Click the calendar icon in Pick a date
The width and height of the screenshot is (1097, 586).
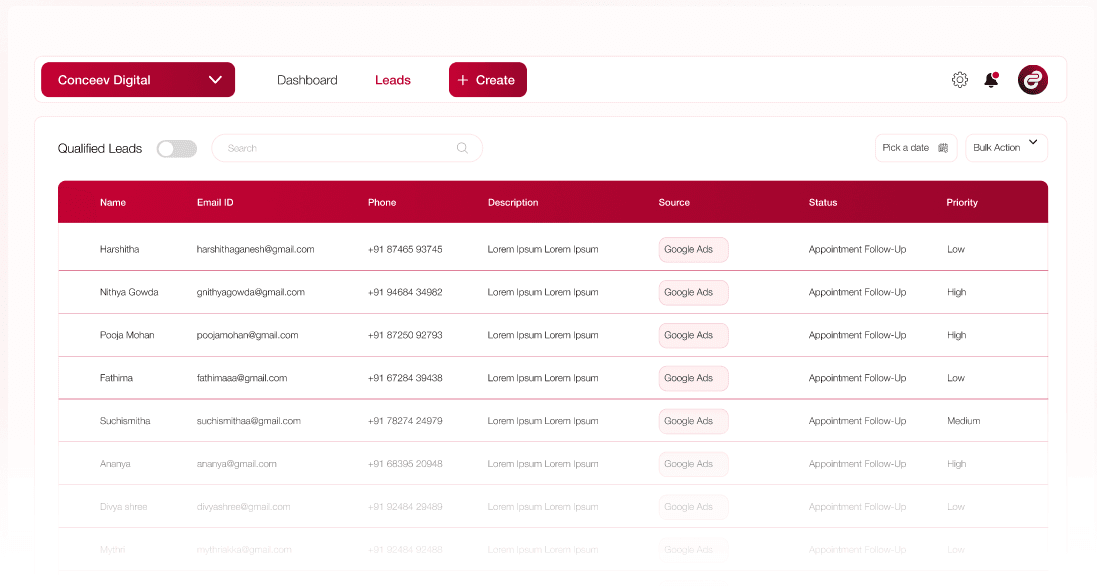943,148
